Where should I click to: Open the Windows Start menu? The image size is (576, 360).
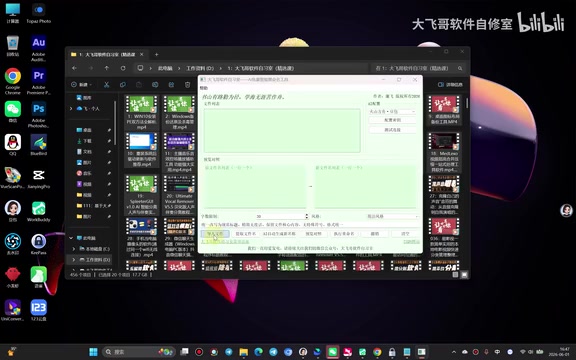(x=93, y=352)
